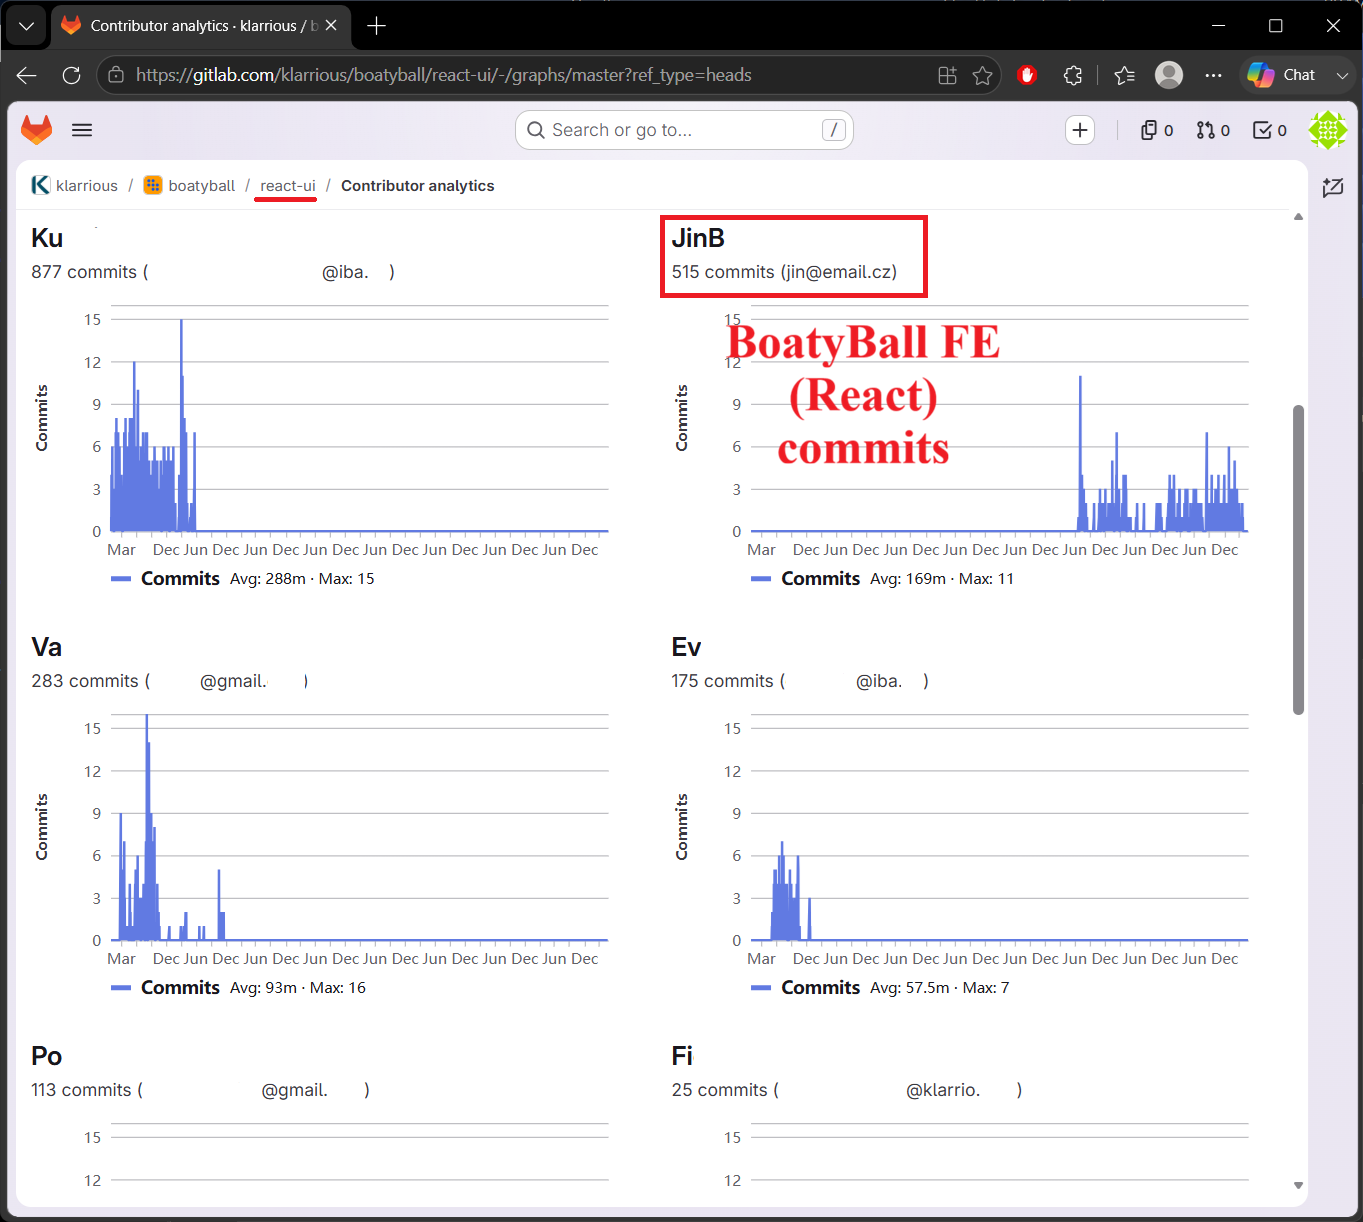Click the '25 commits' text

tap(719, 1090)
